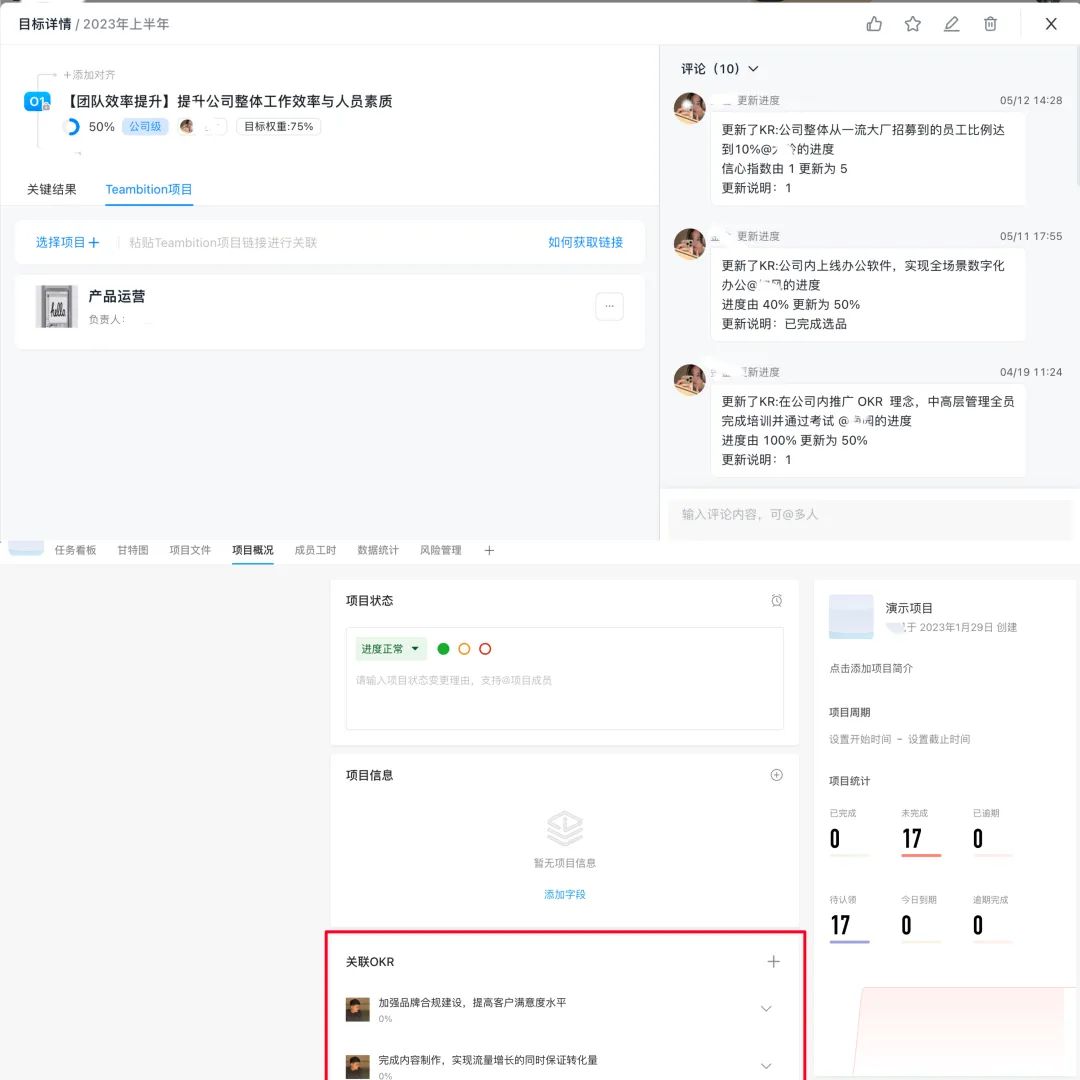Screen dimensions: 1080x1080
Task: Click the thumbs-up icon on the goal
Action: (x=874, y=23)
